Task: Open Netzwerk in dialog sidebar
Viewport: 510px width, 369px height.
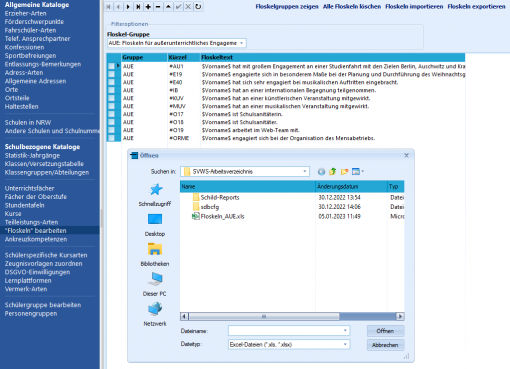Action: coord(155,314)
